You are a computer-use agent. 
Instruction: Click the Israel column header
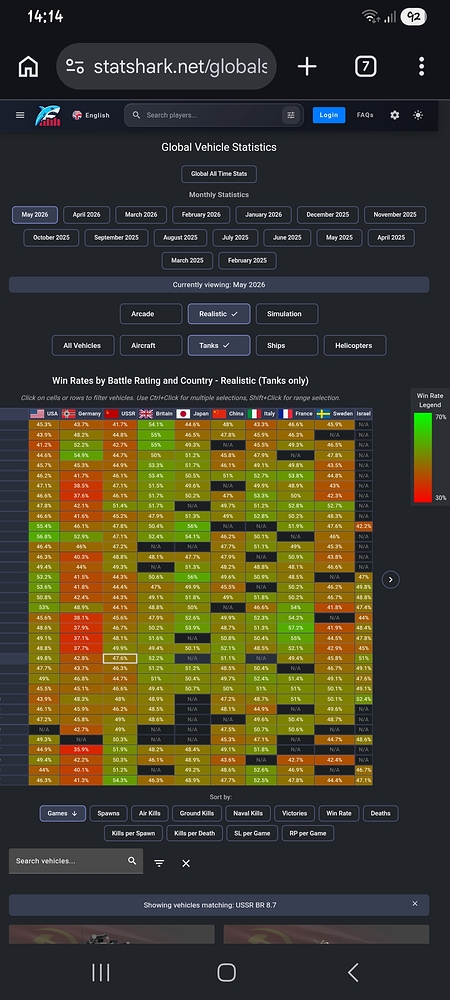pos(364,414)
